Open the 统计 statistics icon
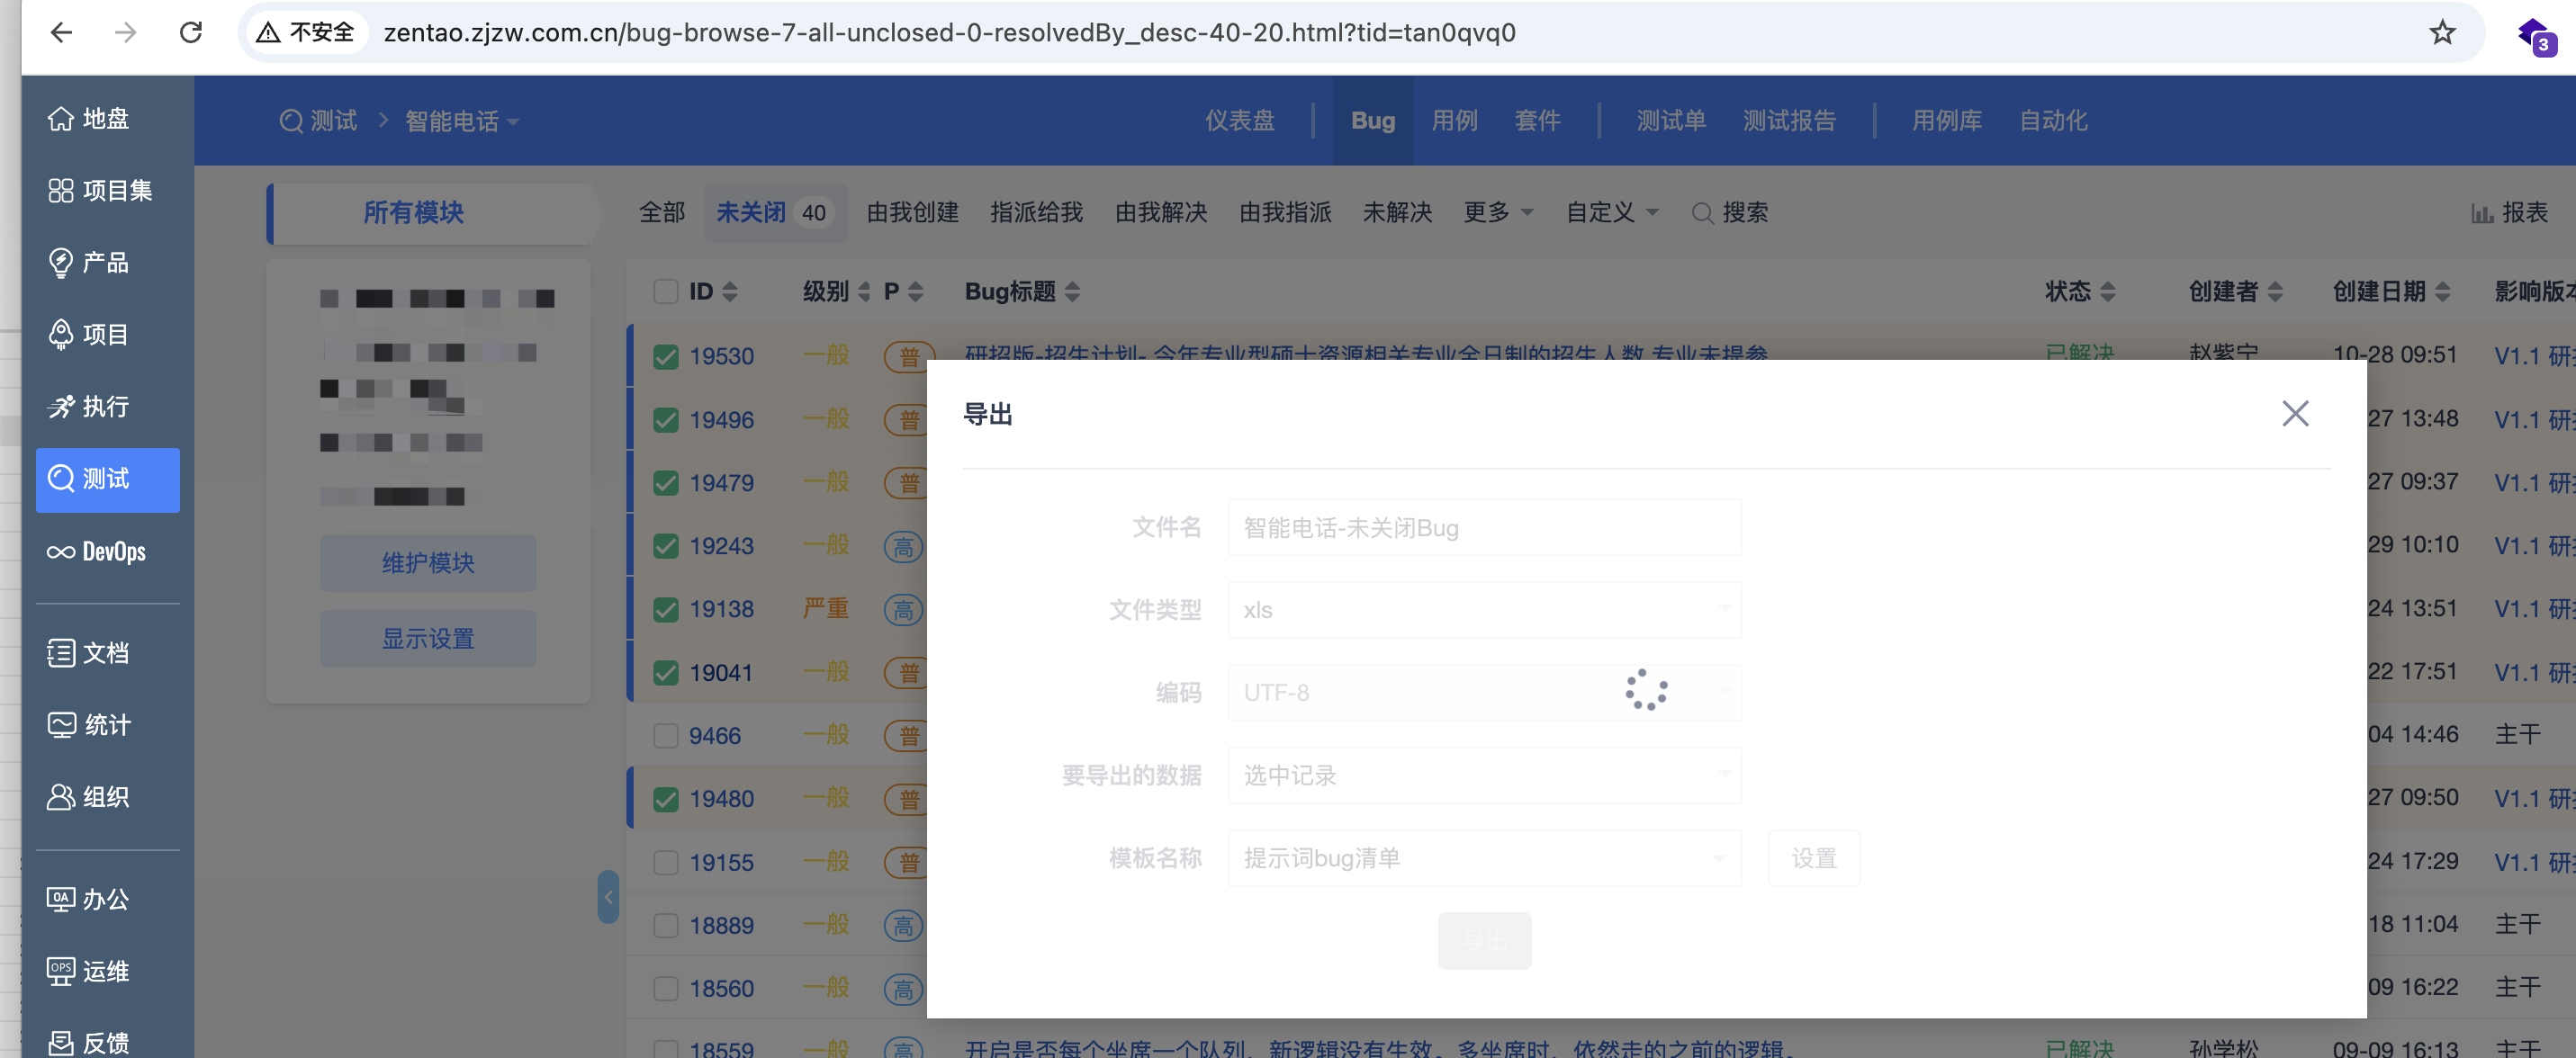This screenshot has height=1058, width=2576. (x=60, y=725)
